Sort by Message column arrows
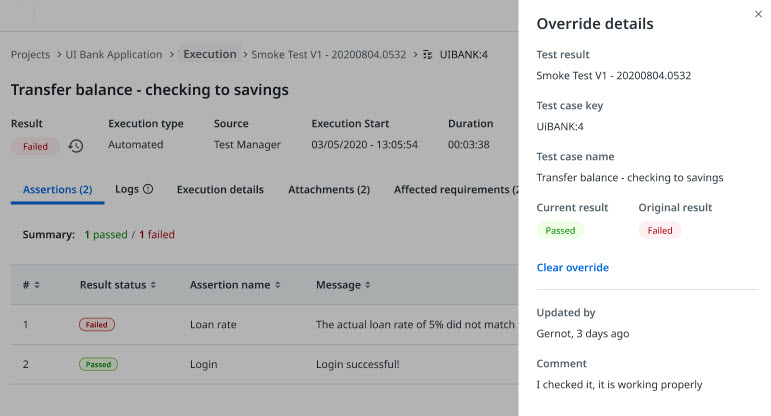This screenshot has height=416, width=771. coord(368,285)
